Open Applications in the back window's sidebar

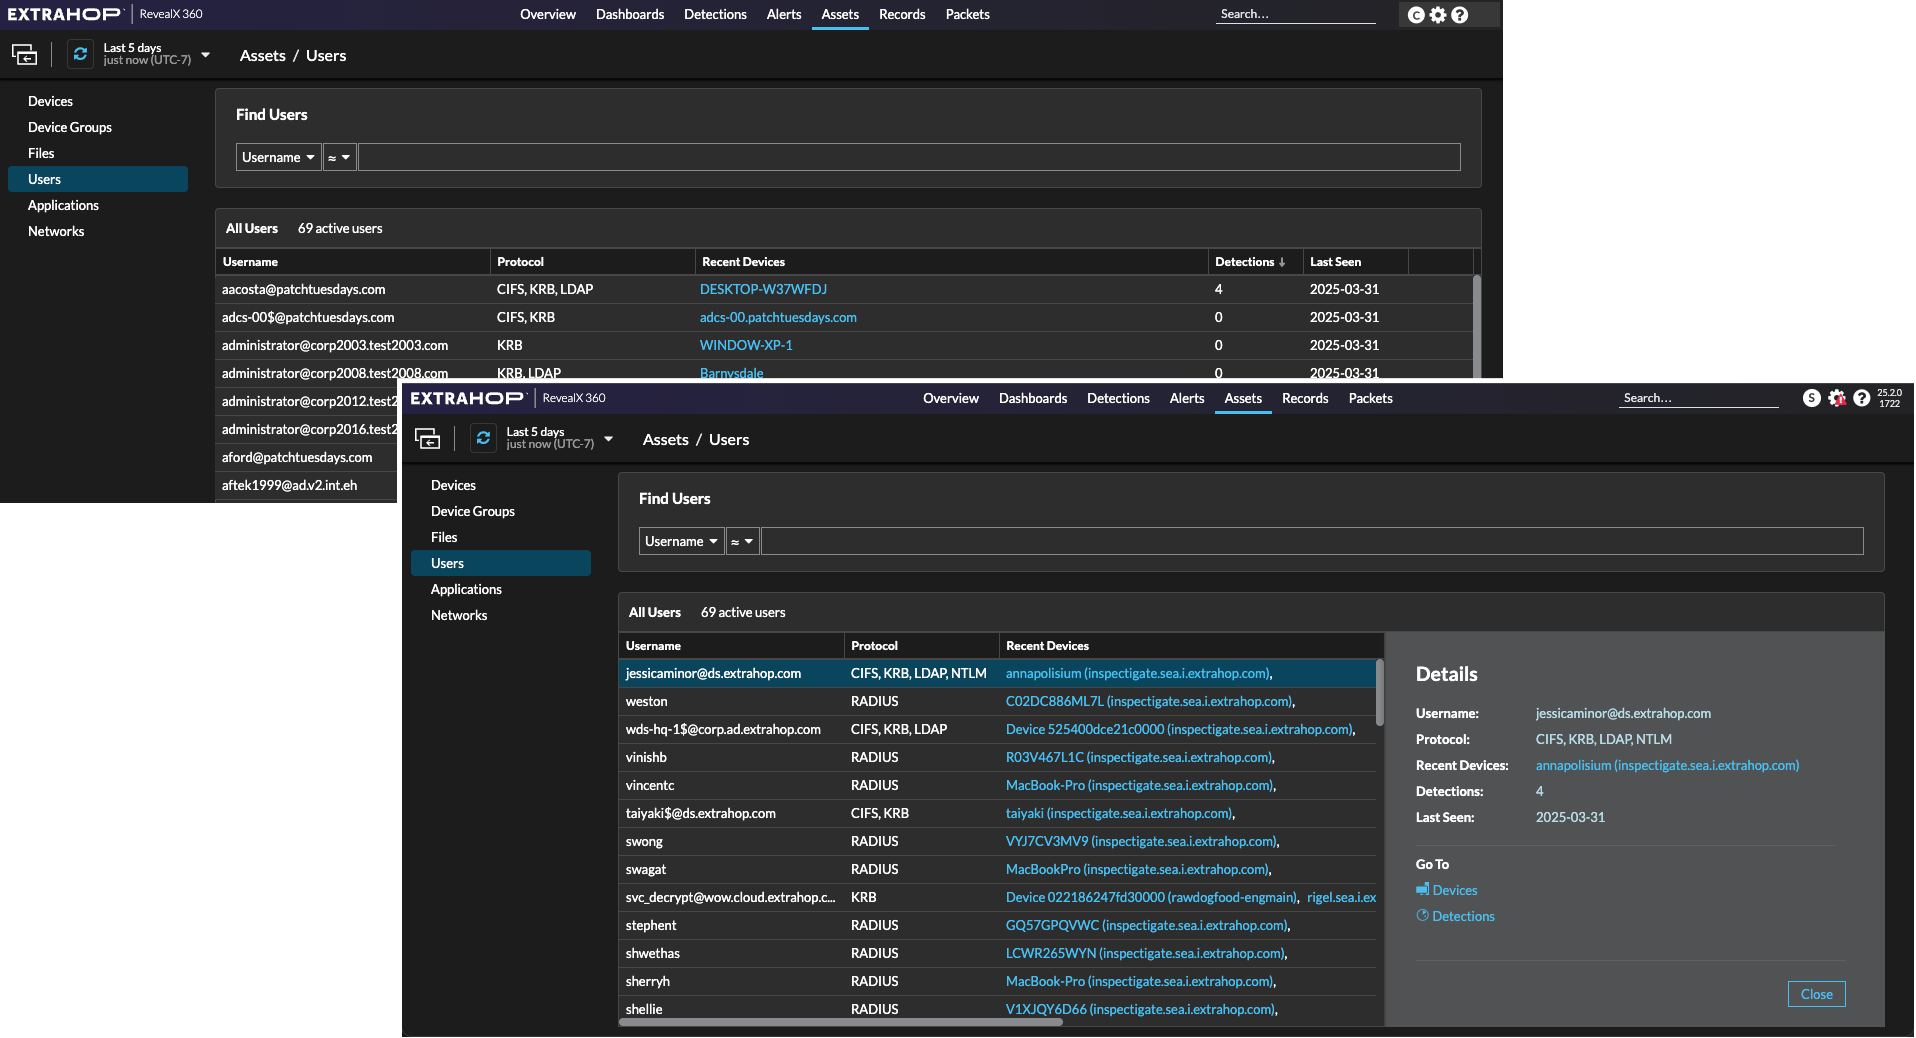click(x=98, y=205)
